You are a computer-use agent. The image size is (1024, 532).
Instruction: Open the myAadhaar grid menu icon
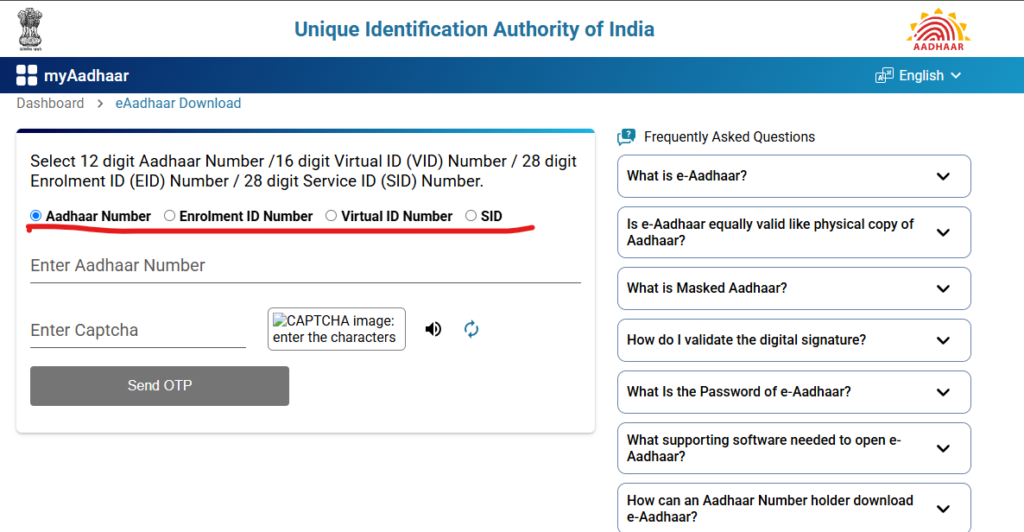tap(27, 75)
